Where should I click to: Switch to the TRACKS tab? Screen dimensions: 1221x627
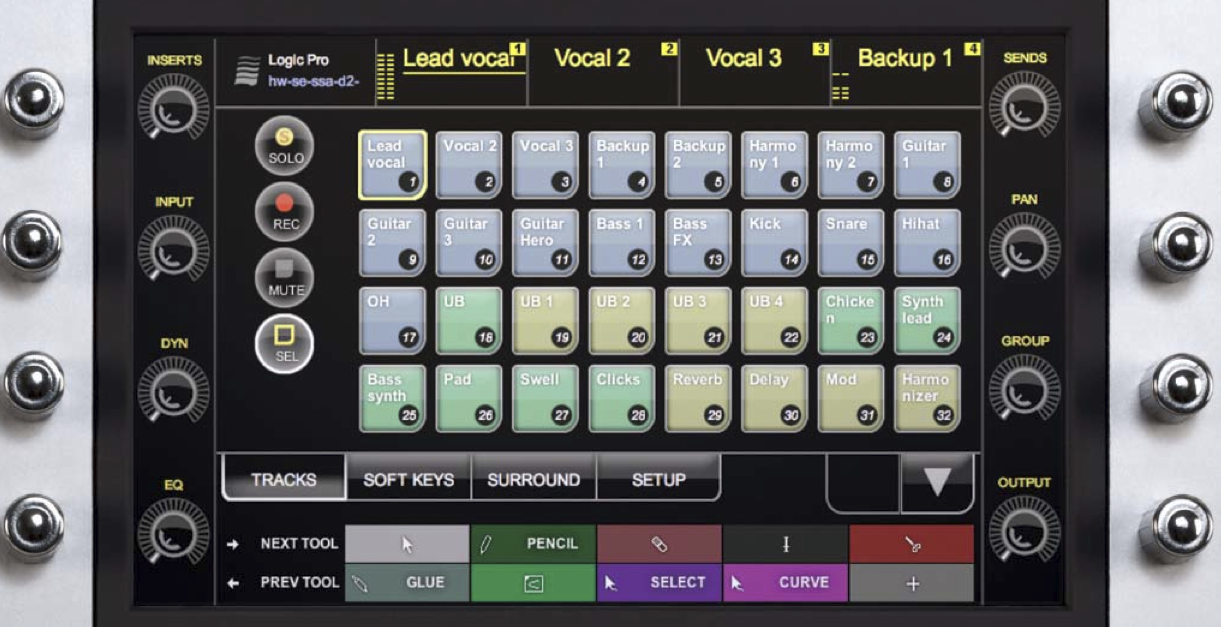pos(284,479)
